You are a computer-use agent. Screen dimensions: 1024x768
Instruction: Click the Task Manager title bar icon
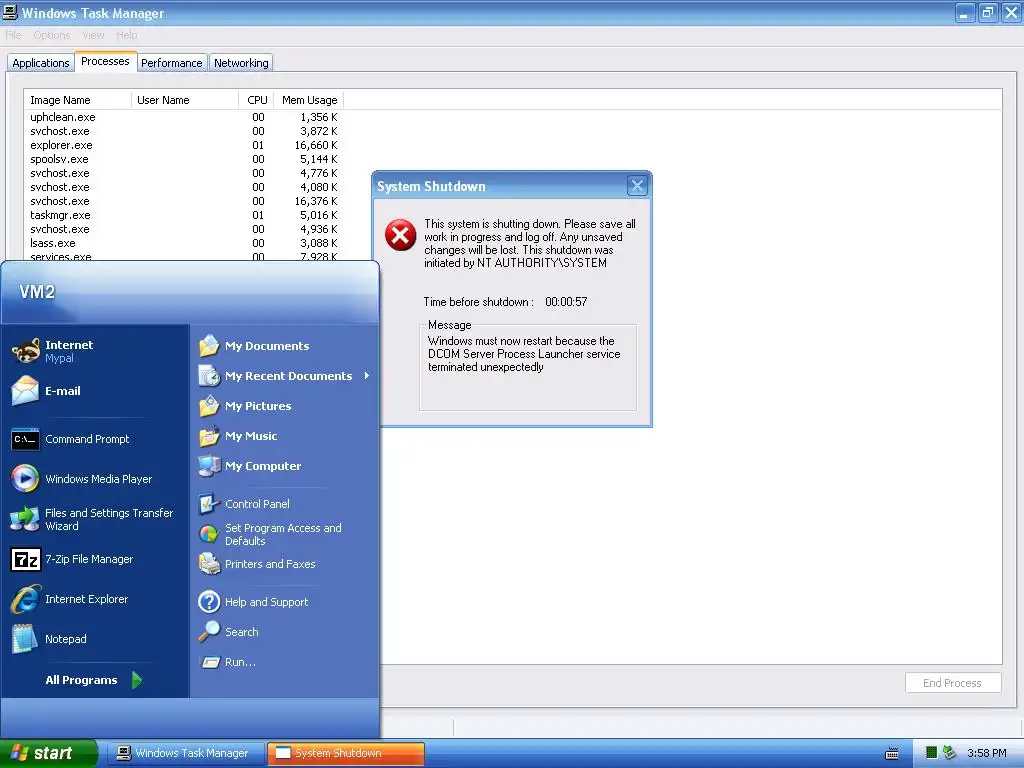coord(10,12)
